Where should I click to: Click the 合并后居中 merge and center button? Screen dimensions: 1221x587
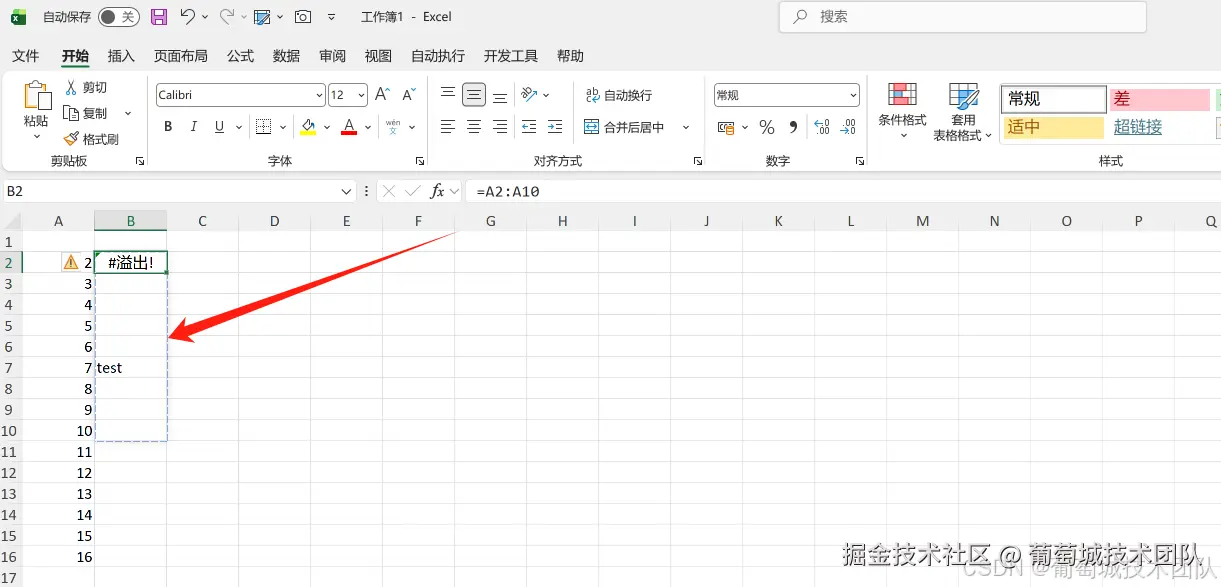(625, 127)
